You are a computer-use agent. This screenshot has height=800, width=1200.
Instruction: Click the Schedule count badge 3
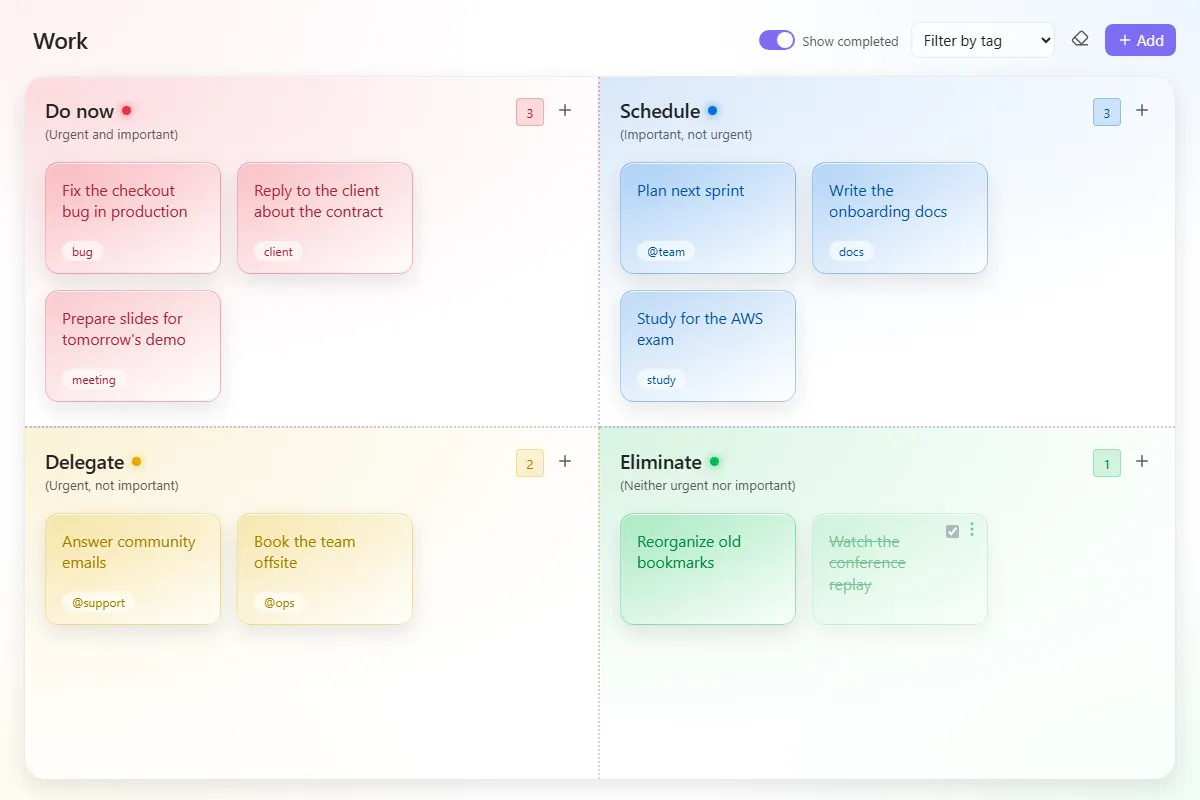point(1107,112)
